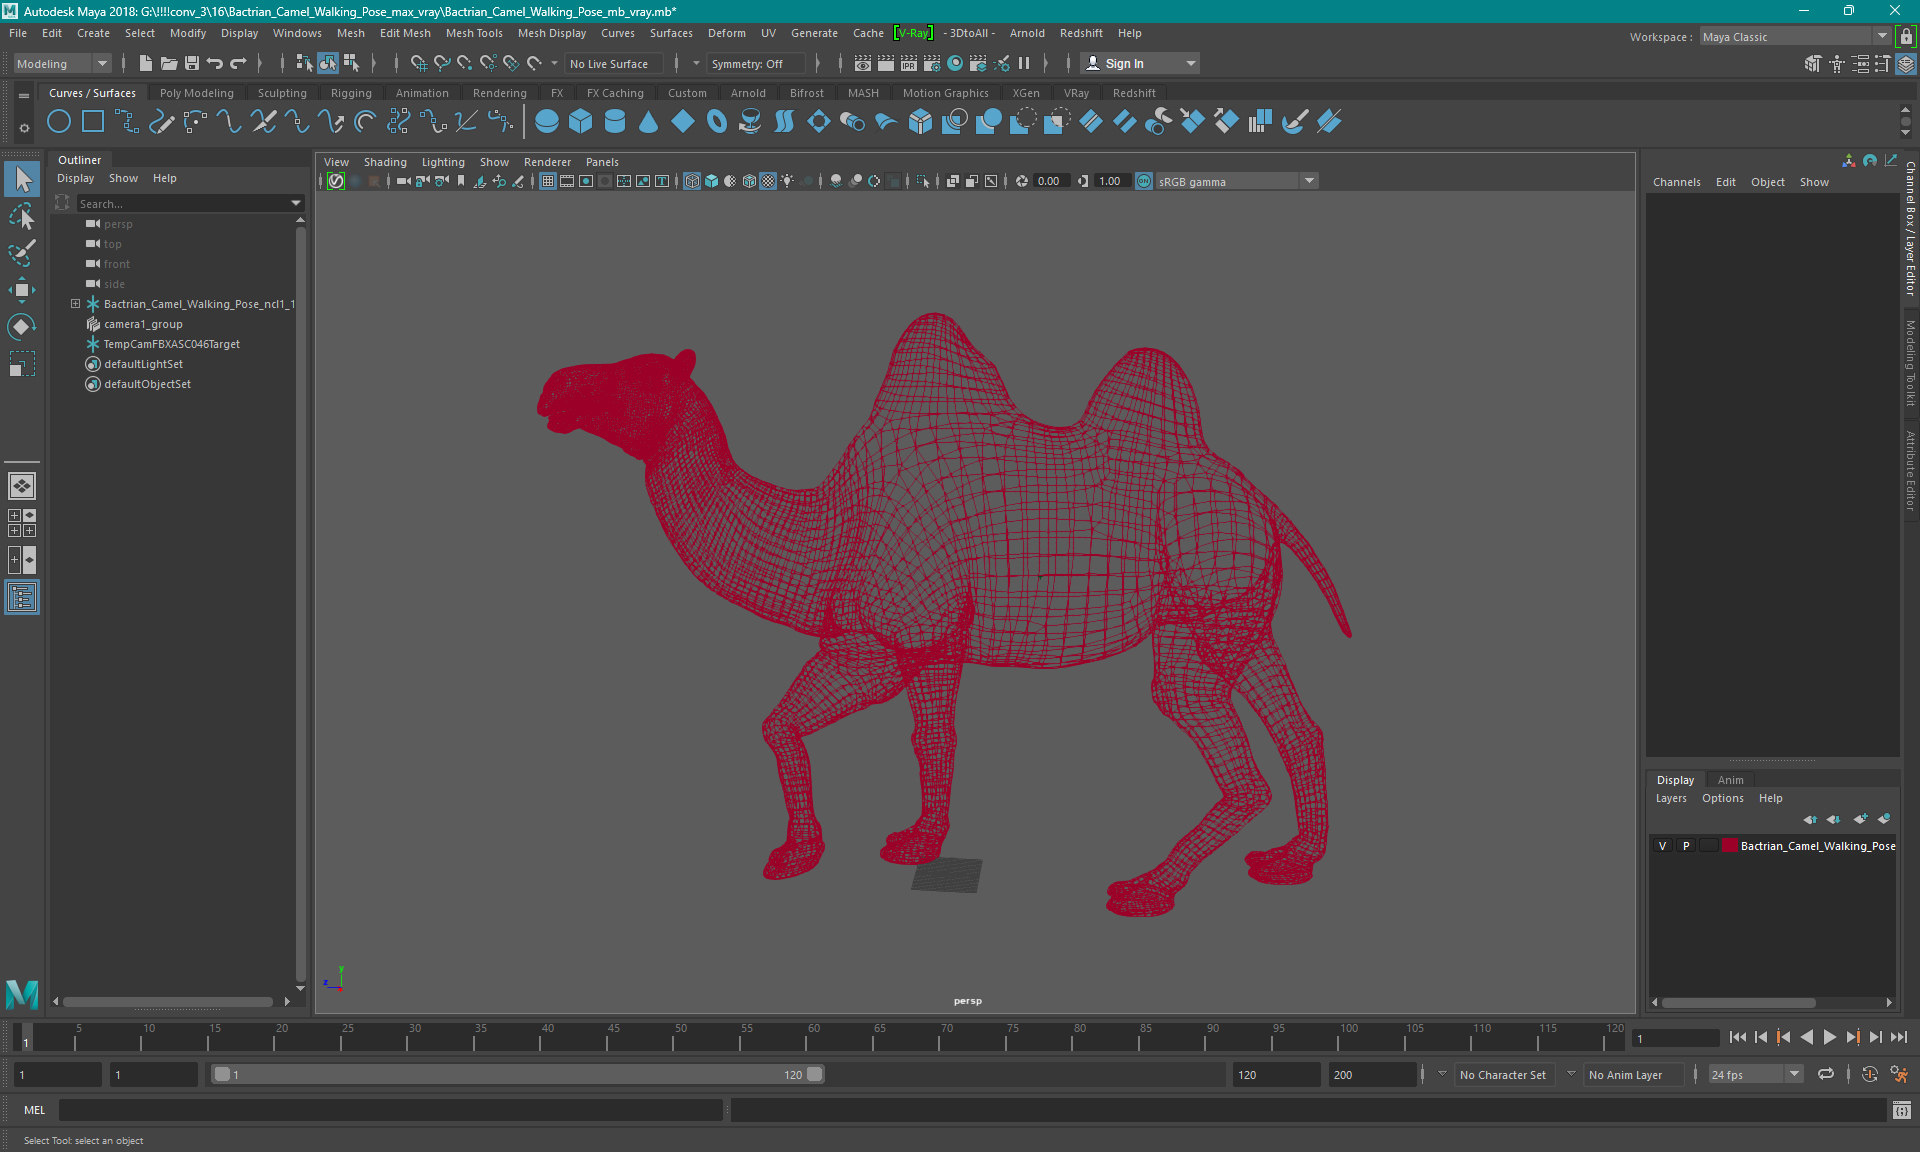Step back one frame
This screenshot has height=1152, width=1920.
tap(1761, 1038)
